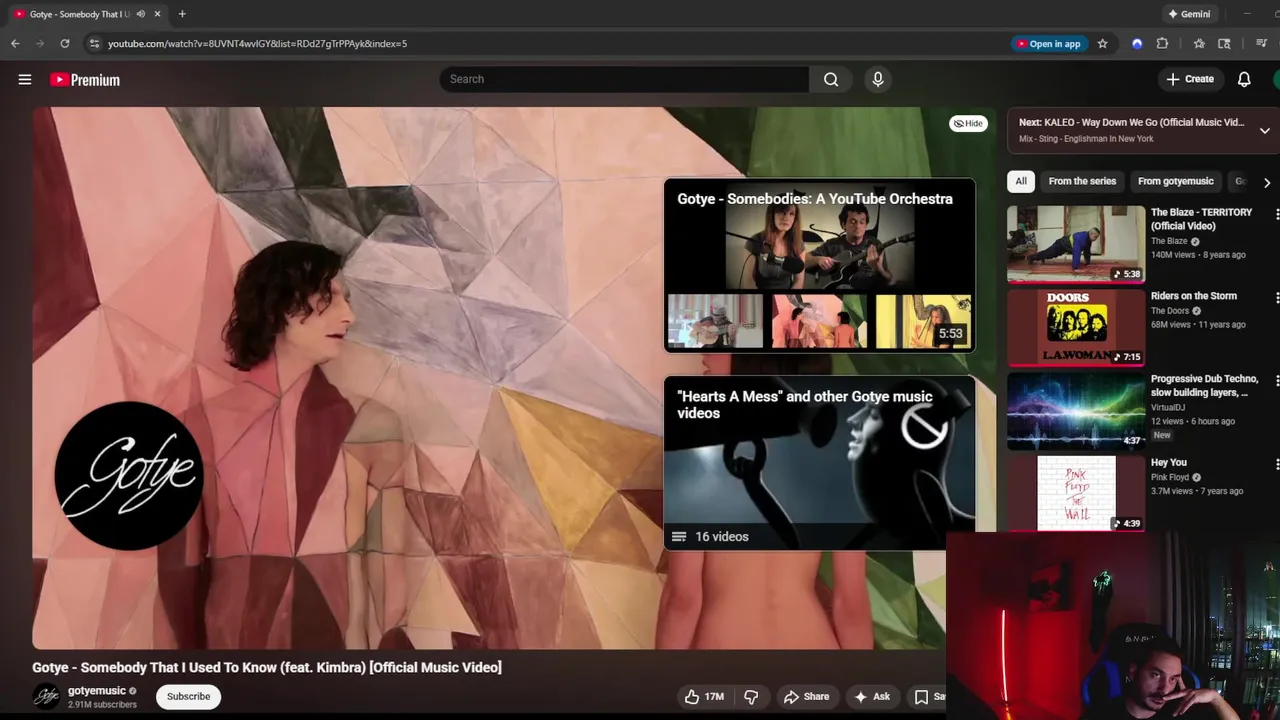Open a new browser tab
Viewport: 1280px width, 720px height.
coord(182,14)
